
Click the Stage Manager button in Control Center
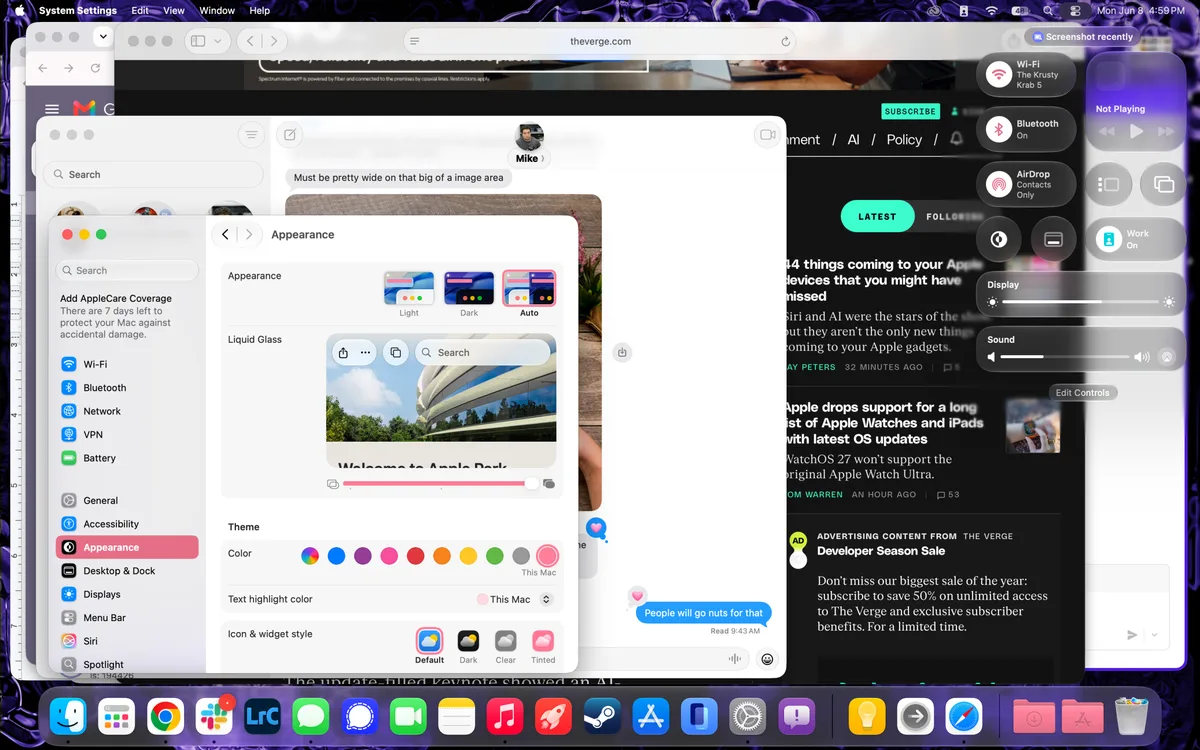pos(1108,184)
